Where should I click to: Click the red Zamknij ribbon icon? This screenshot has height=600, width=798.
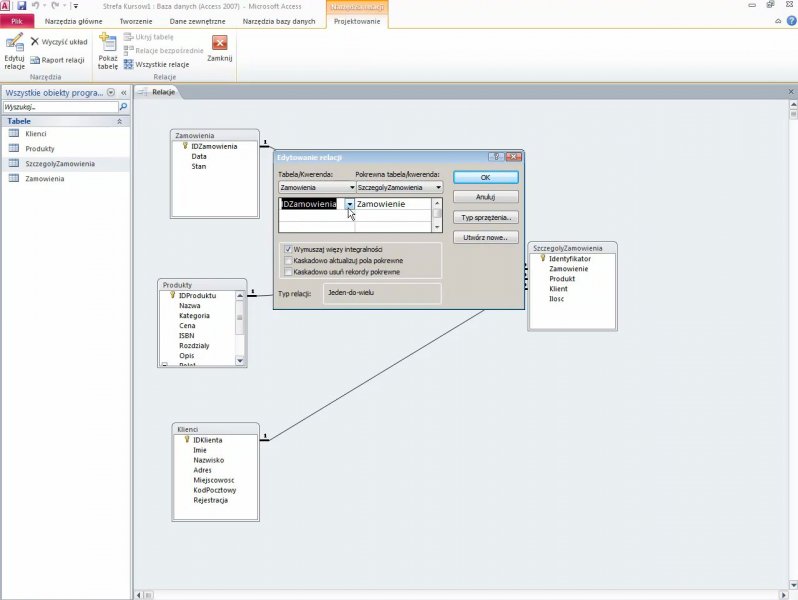[x=219, y=43]
